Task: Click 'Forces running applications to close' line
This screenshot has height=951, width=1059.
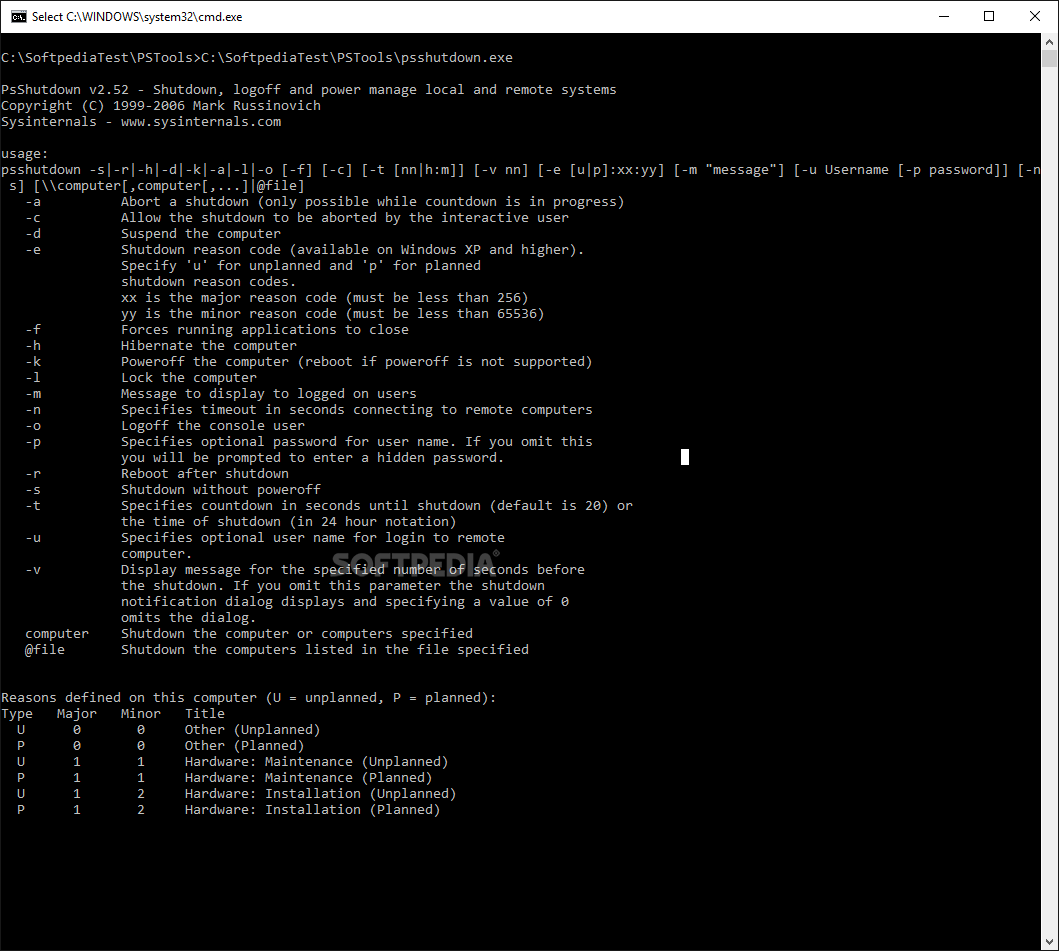Action: coord(265,330)
